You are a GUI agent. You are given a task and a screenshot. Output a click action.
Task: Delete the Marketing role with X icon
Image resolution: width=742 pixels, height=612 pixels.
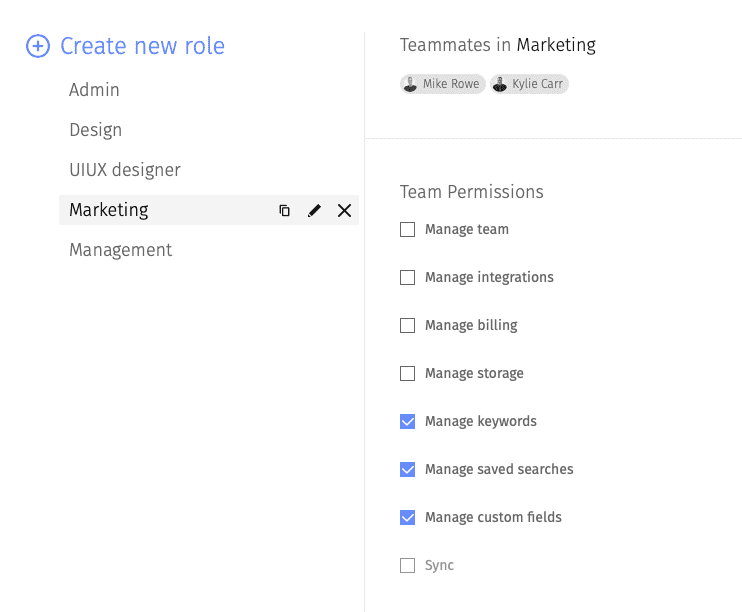point(344,210)
